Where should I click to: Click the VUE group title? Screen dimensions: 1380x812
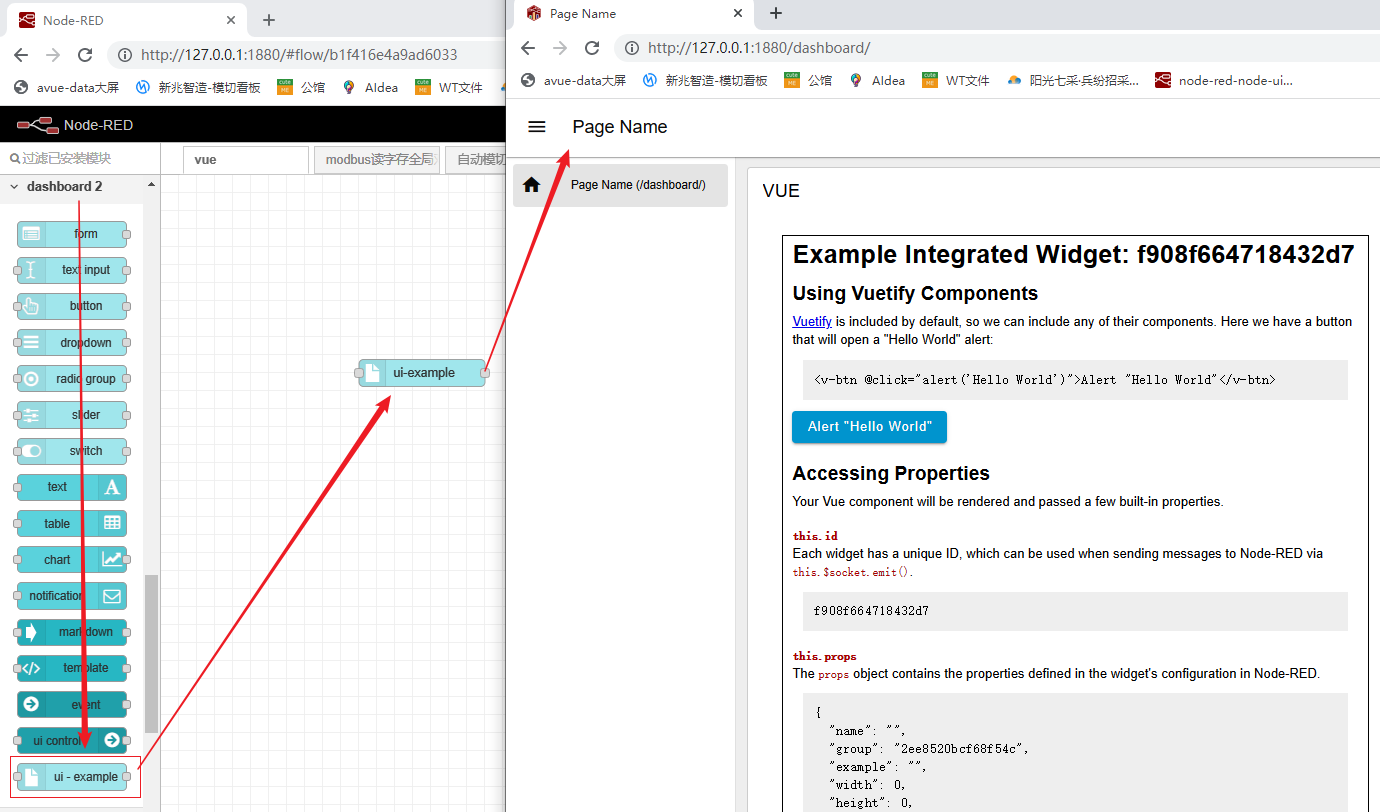pyautogui.click(x=781, y=191)
